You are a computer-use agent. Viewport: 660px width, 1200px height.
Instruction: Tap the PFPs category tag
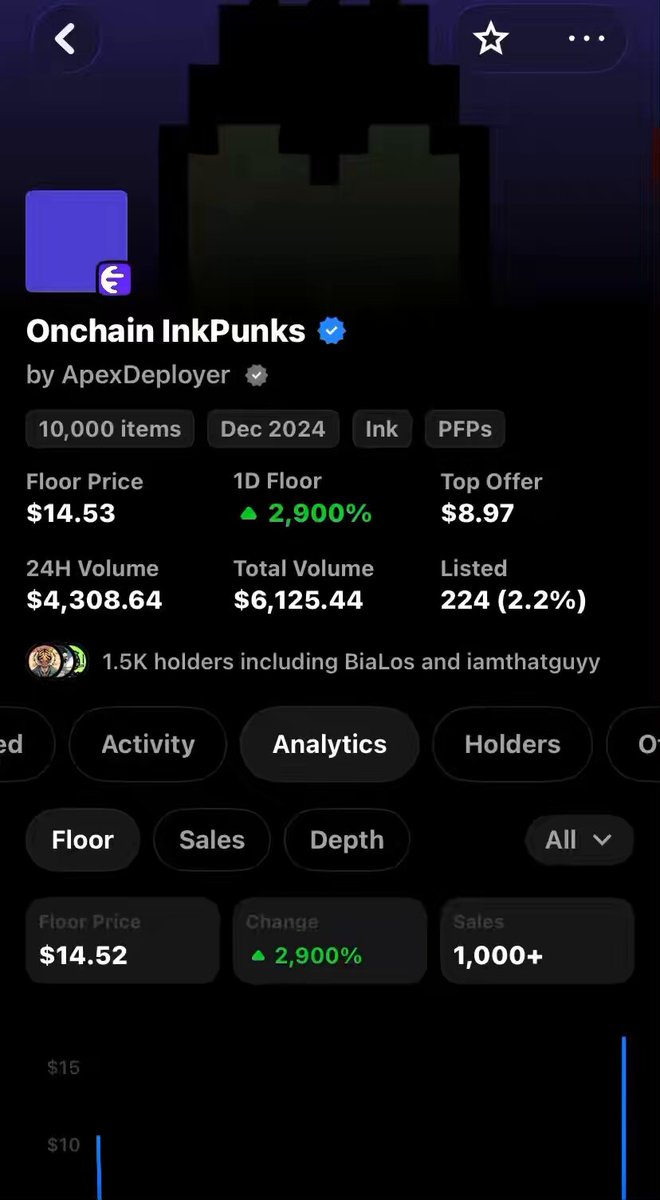click(465, 429)
